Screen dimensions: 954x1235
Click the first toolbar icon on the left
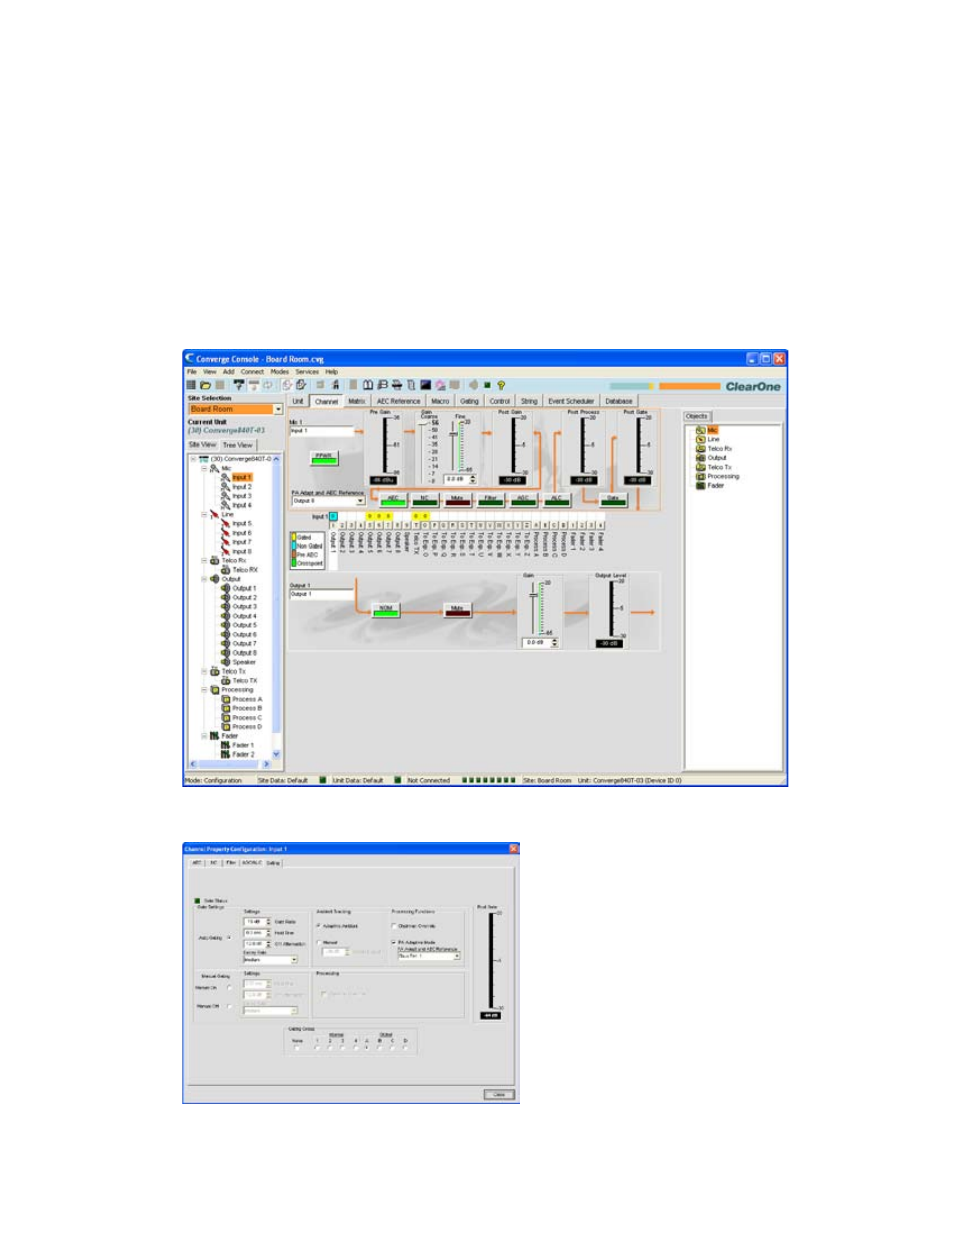pyautogui.click(x=191, y=385)
